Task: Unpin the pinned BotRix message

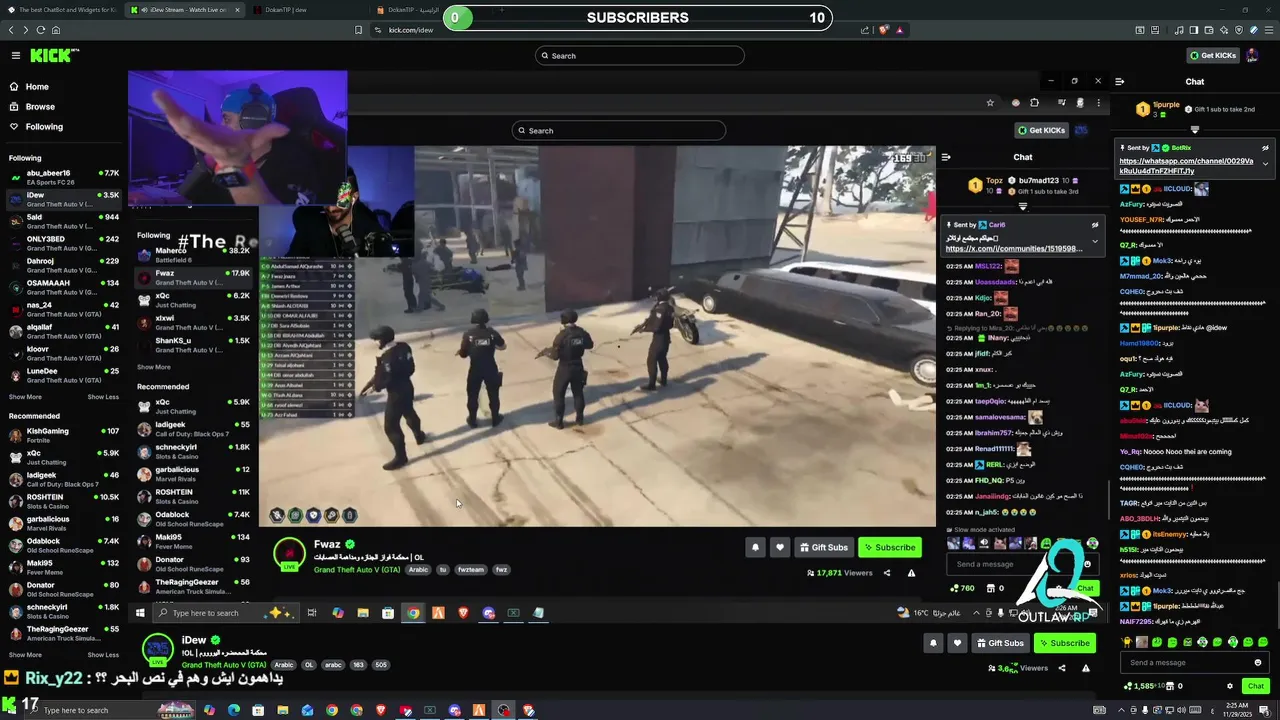Action: pos(1265,148)
